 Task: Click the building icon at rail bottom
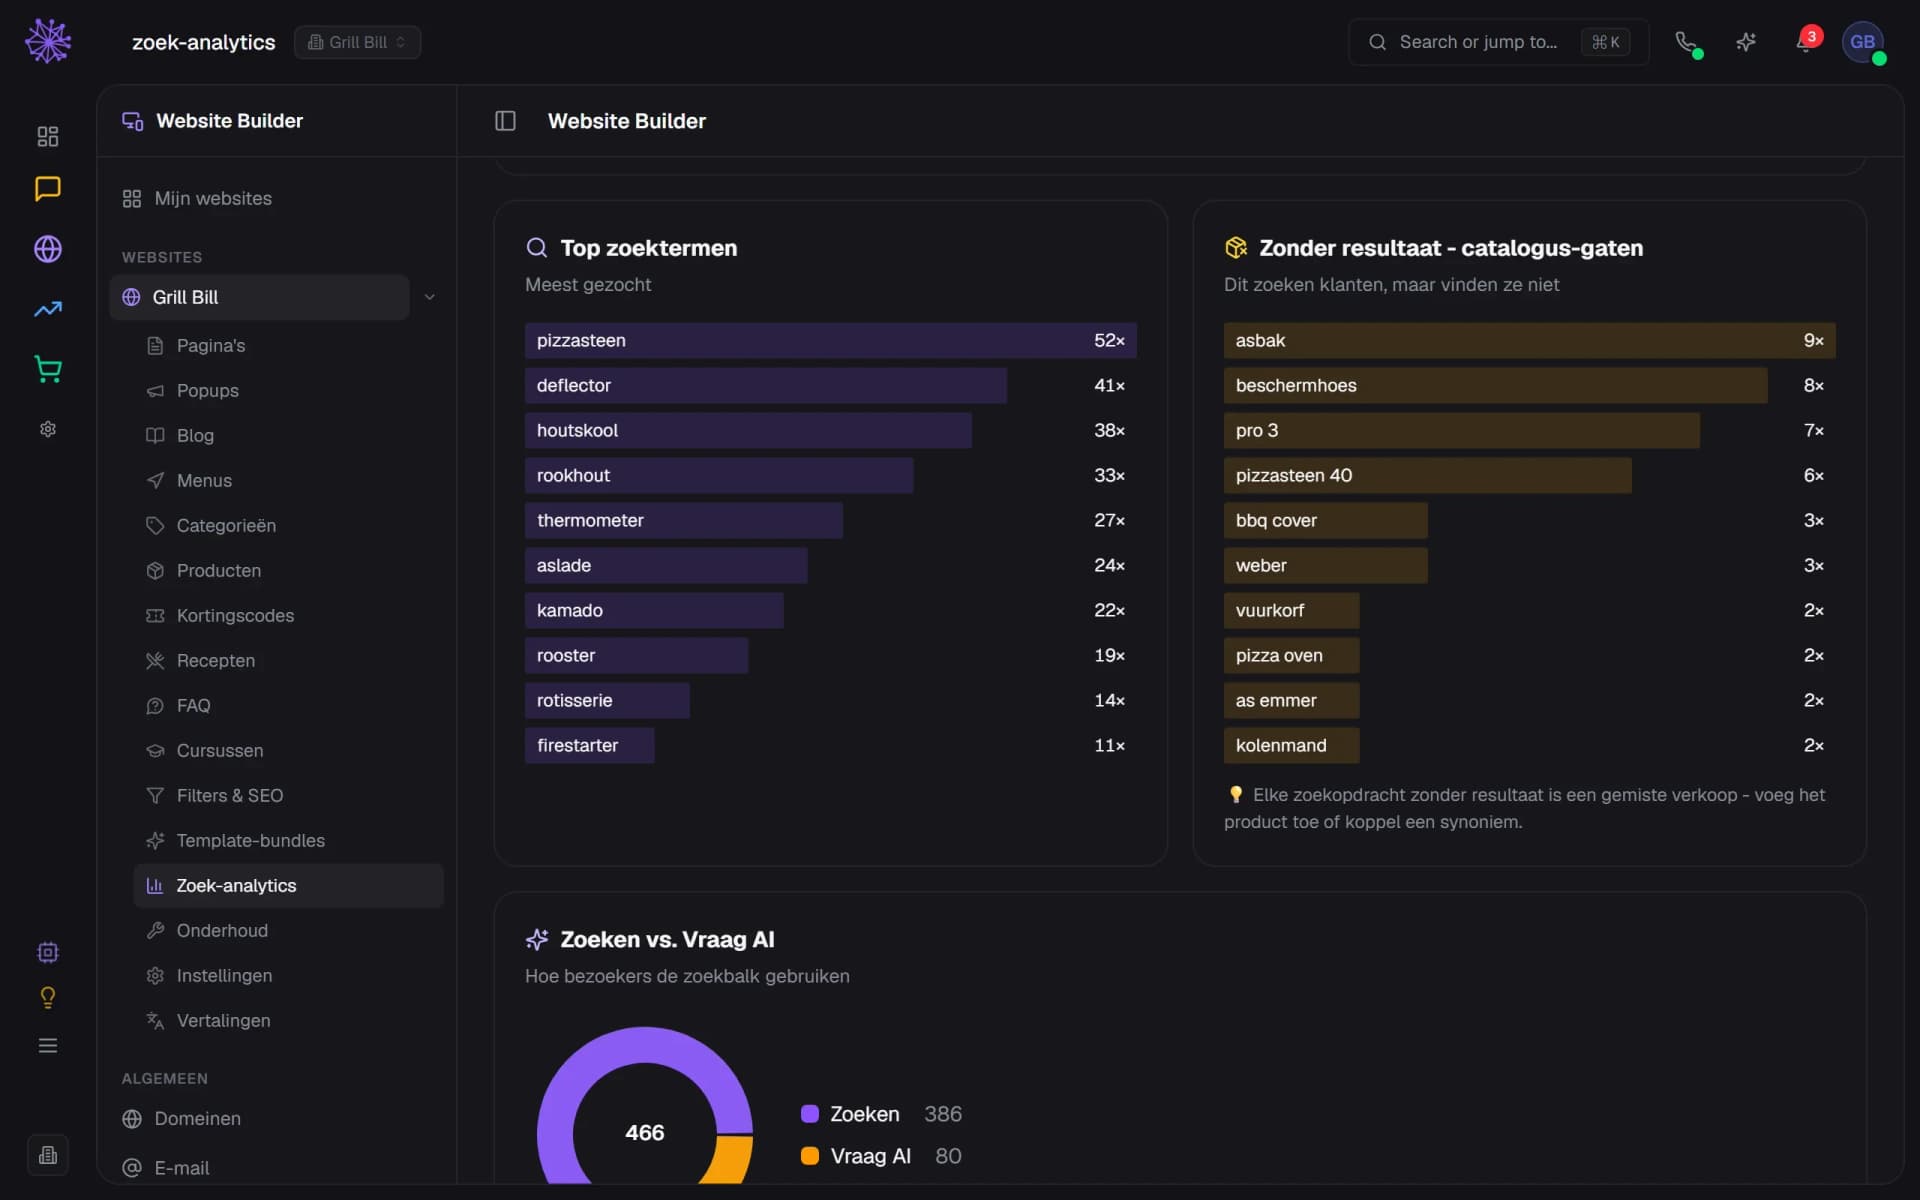coord(48,1155)
